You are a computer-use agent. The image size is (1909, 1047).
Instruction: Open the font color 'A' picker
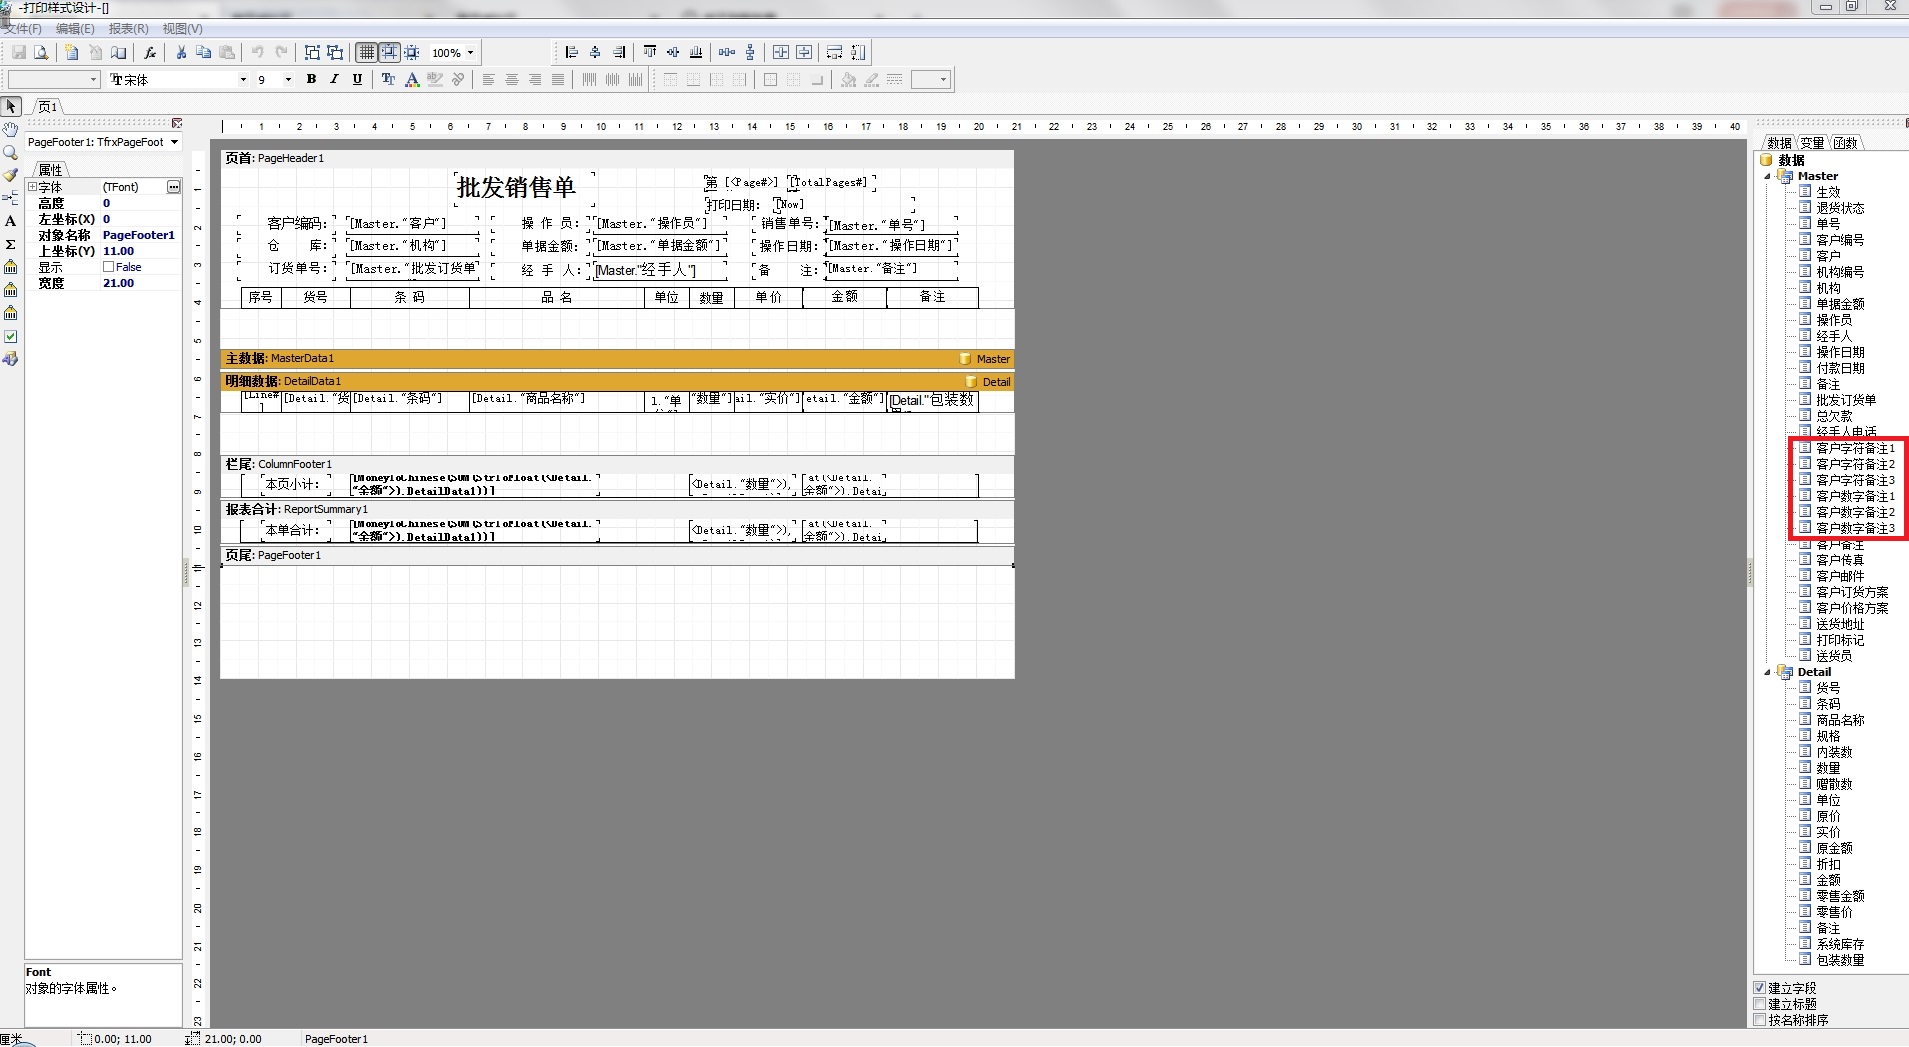(411, 80)
